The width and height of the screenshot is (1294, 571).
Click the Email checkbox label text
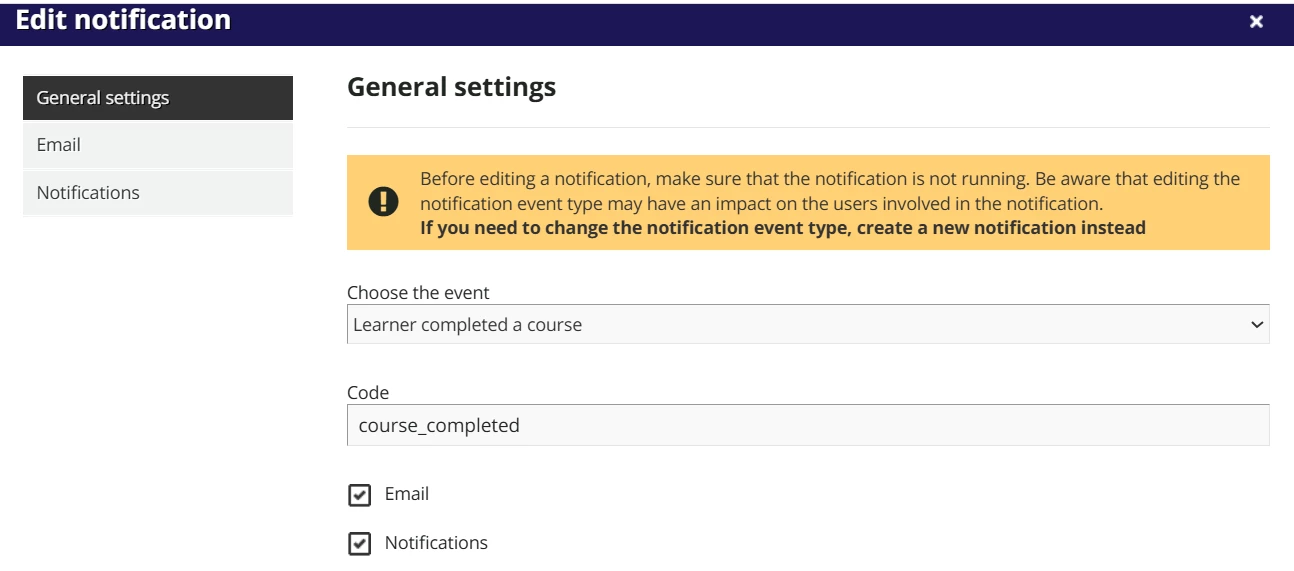[407, 494]
